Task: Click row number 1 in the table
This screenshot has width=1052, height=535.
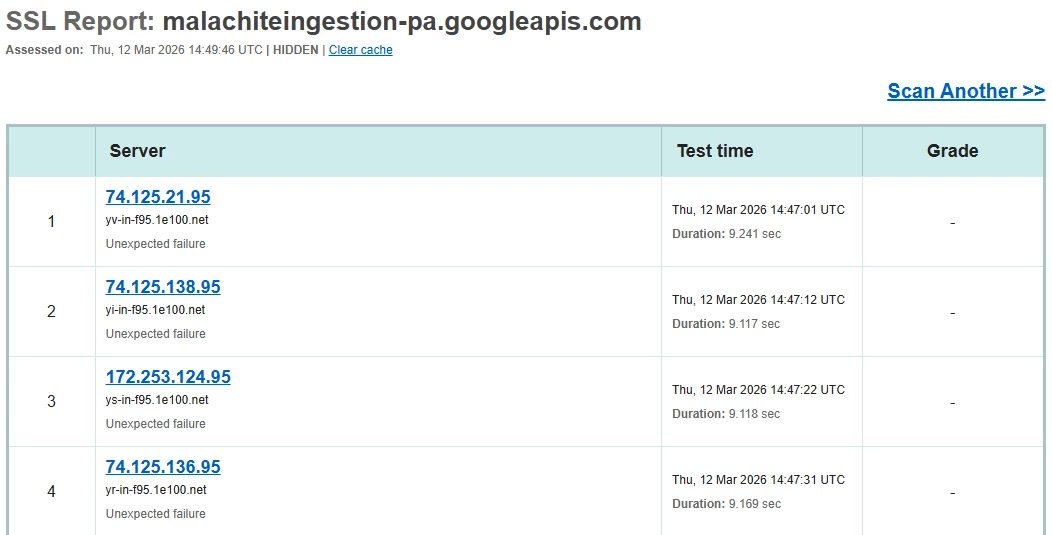Action: tap(52, 221)
